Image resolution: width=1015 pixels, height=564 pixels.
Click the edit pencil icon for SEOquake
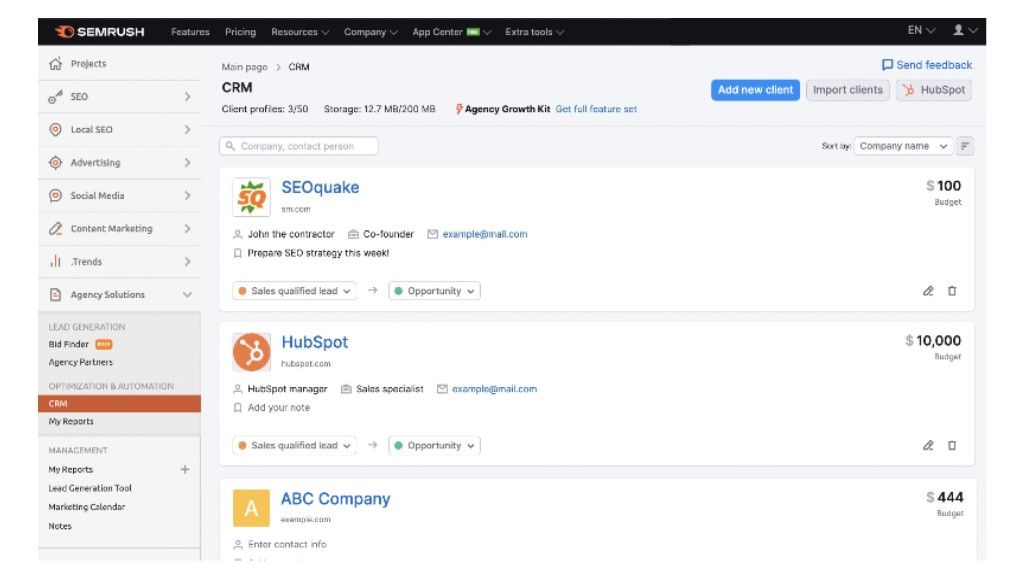928,291
